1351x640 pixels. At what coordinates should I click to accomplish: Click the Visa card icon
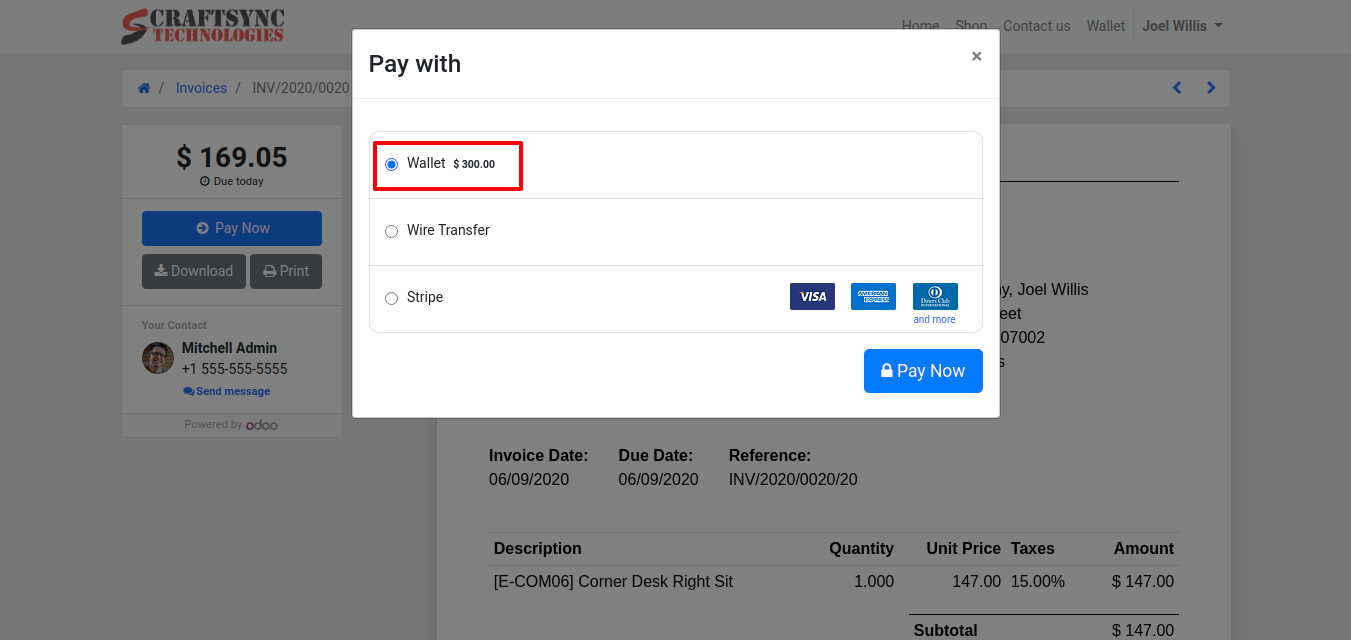click(x=812, y=297)
